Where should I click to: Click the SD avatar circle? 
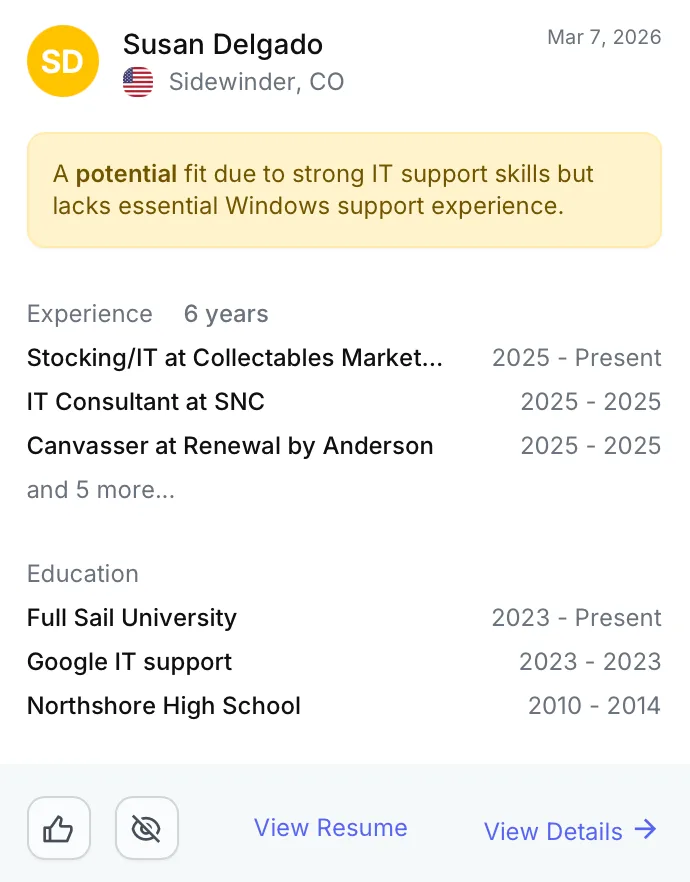click(63, 61)
